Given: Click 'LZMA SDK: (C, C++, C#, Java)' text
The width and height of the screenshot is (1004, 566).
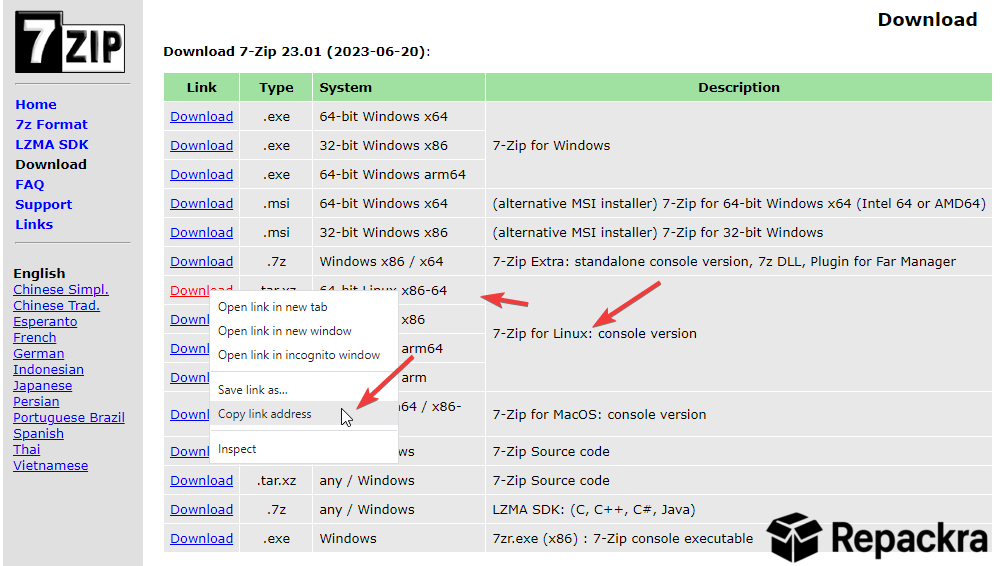Looking at the screenshot, I should (x=594, y=510).
